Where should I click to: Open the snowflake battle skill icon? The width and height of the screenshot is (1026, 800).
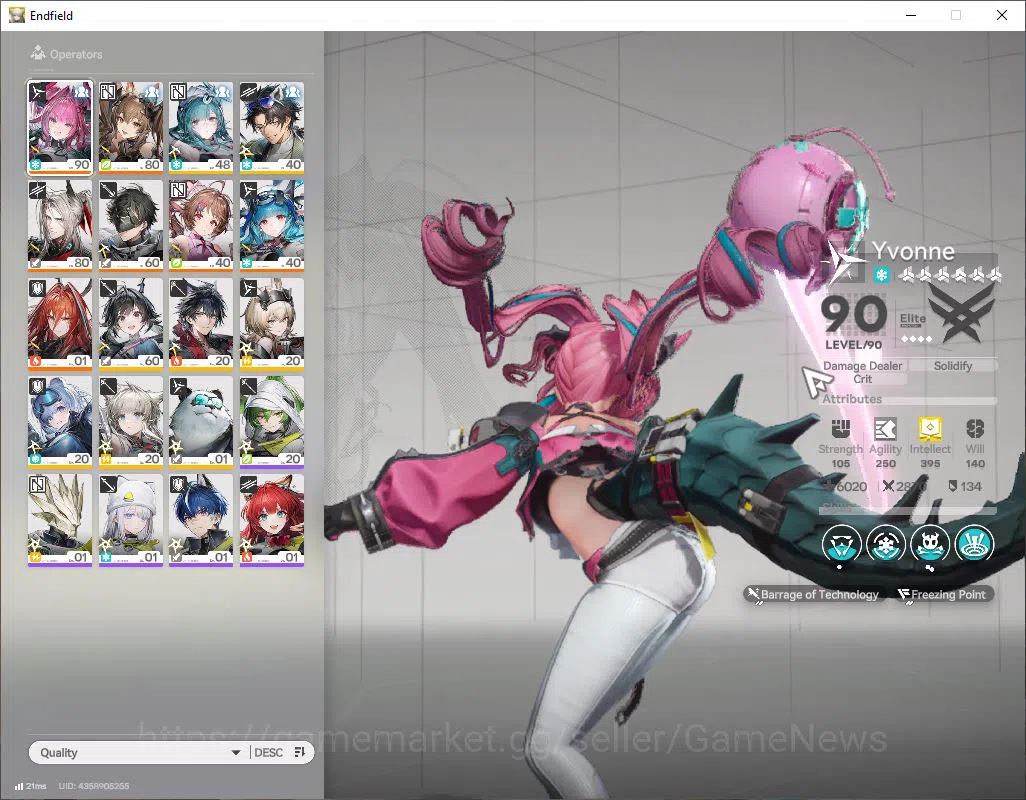click(x=885, y=543)
